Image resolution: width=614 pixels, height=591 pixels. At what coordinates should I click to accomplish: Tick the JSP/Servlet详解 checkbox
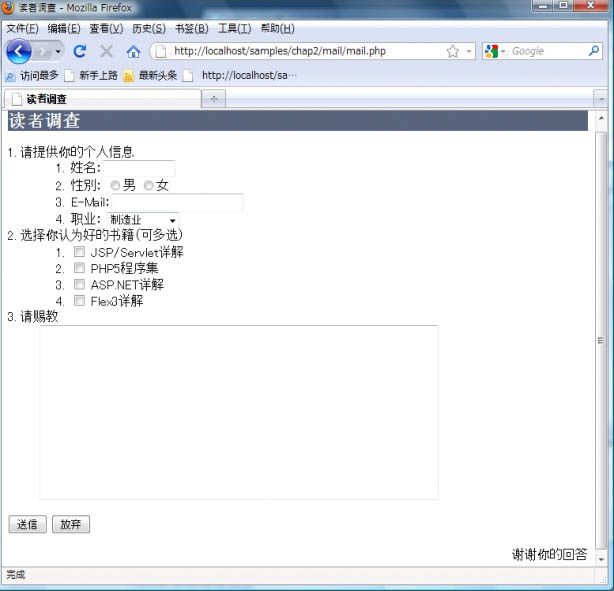[80, 252]
